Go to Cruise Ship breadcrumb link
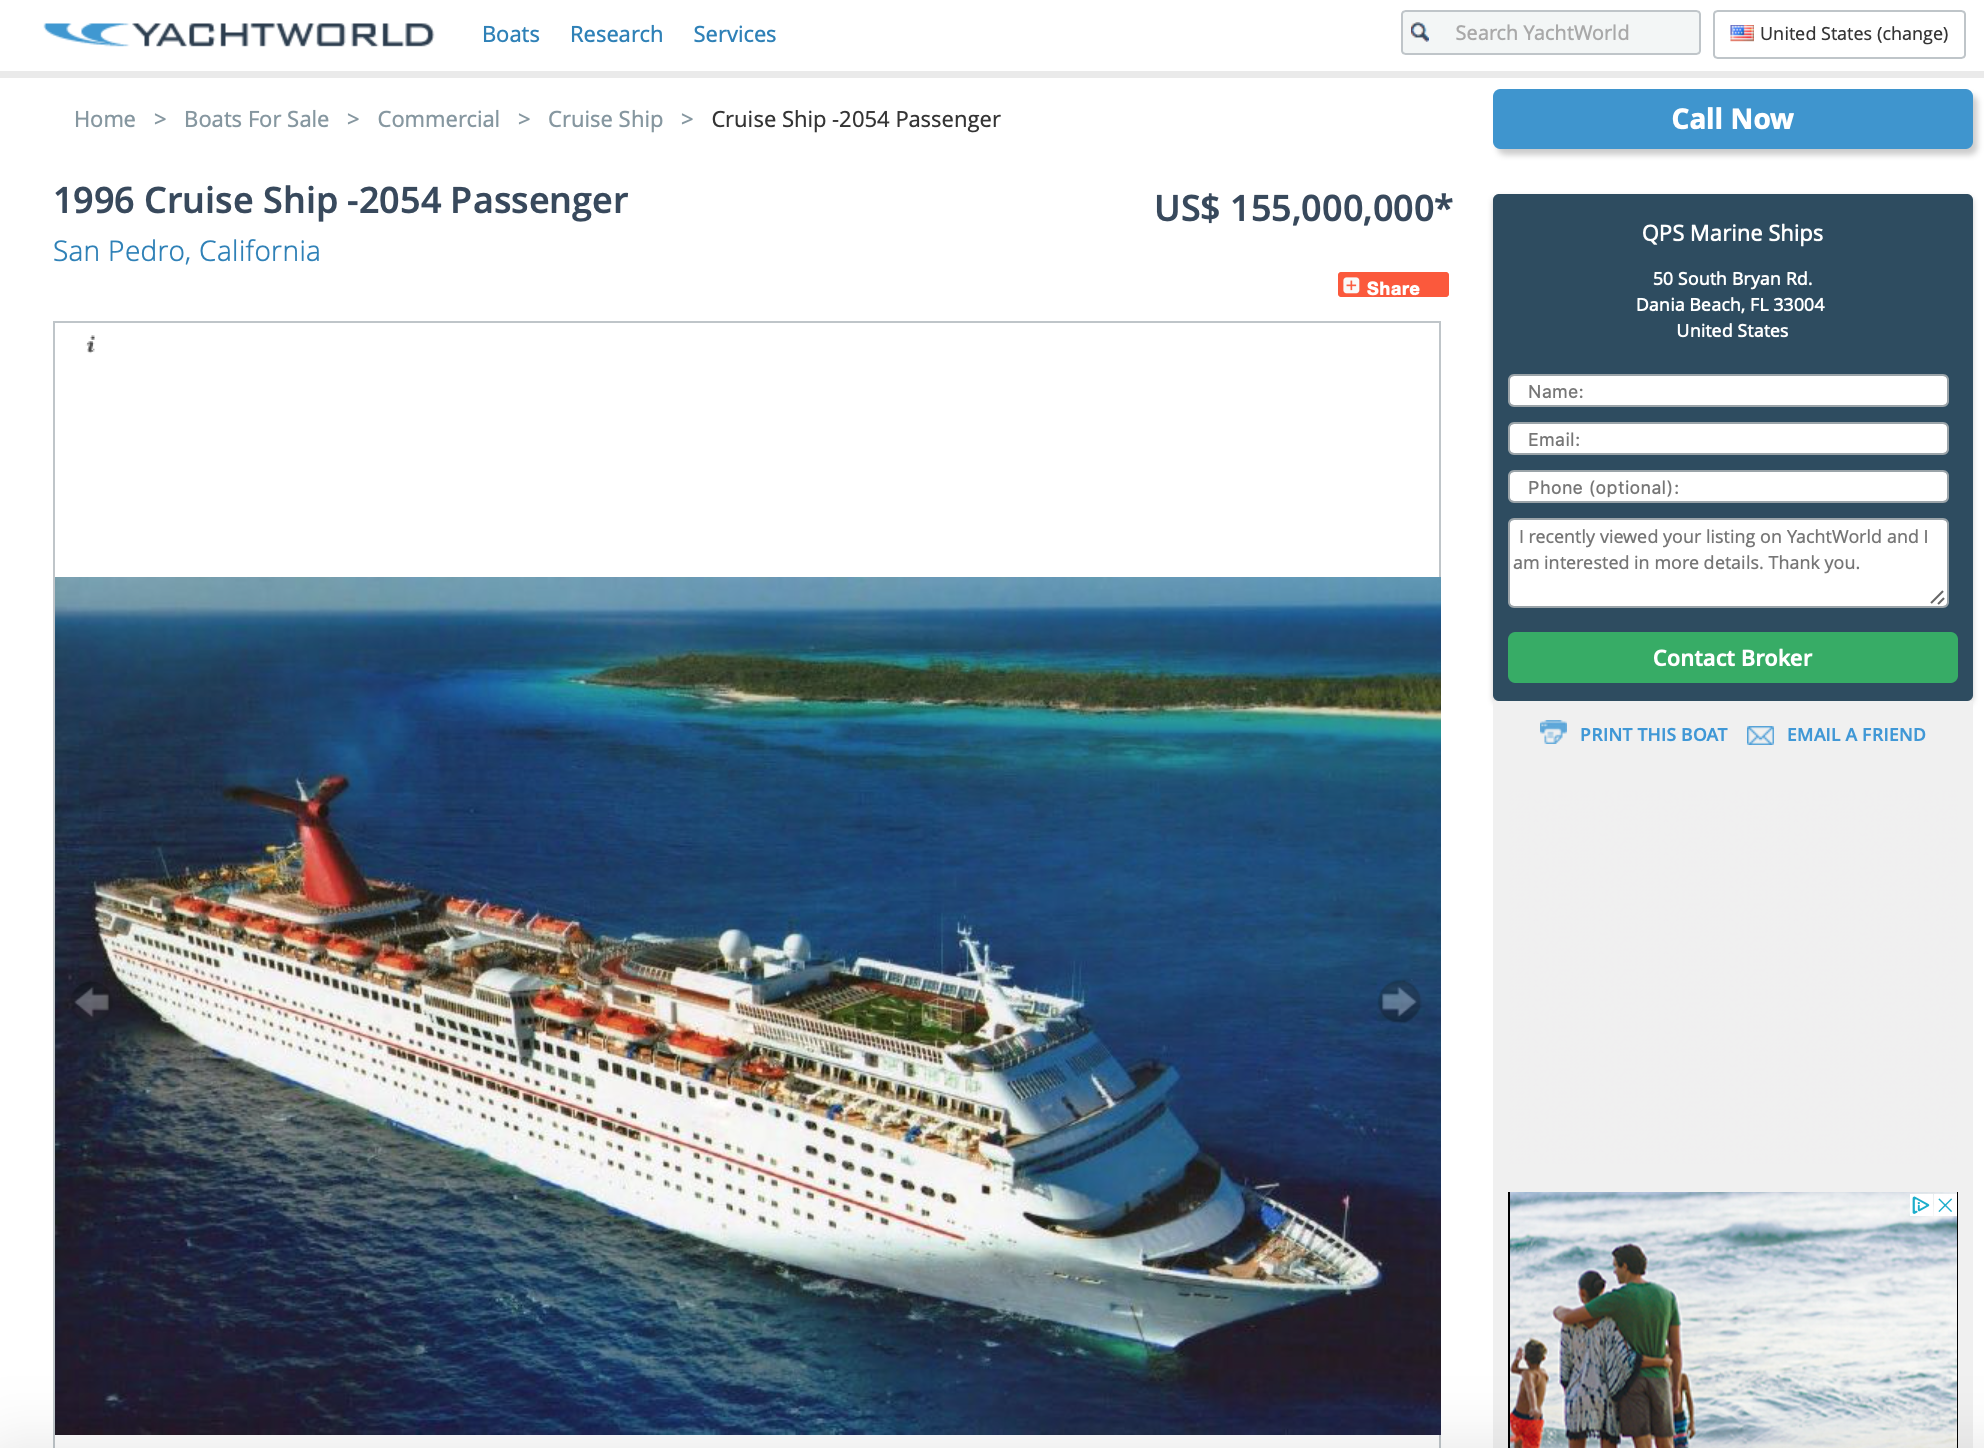Image resolution: width=1984 pixels, height=1448 pixels. pyautogui.click(x=605, y=119)
